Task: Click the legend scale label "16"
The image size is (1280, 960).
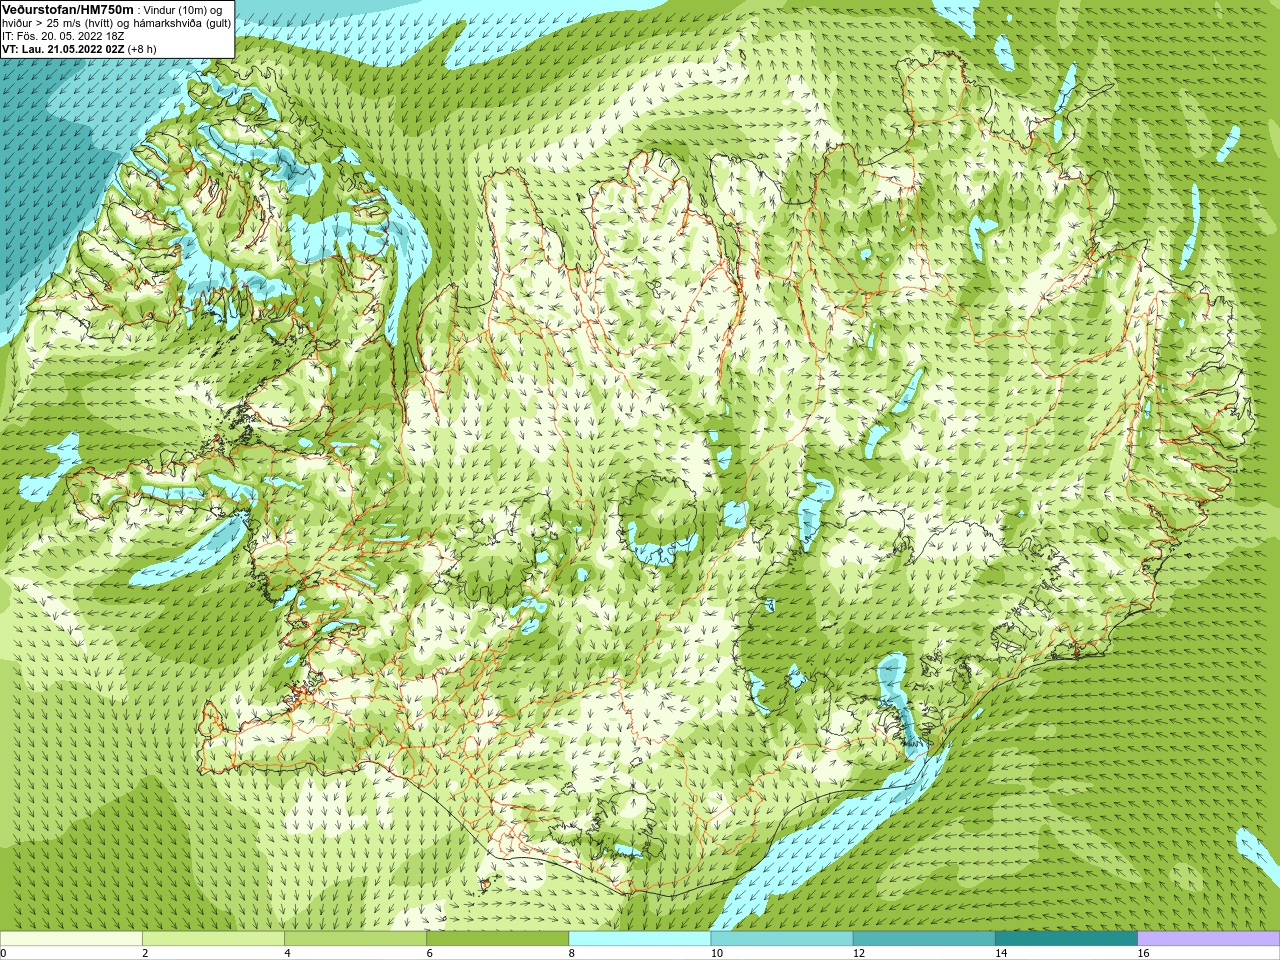Action: (x=1143, y=954)
